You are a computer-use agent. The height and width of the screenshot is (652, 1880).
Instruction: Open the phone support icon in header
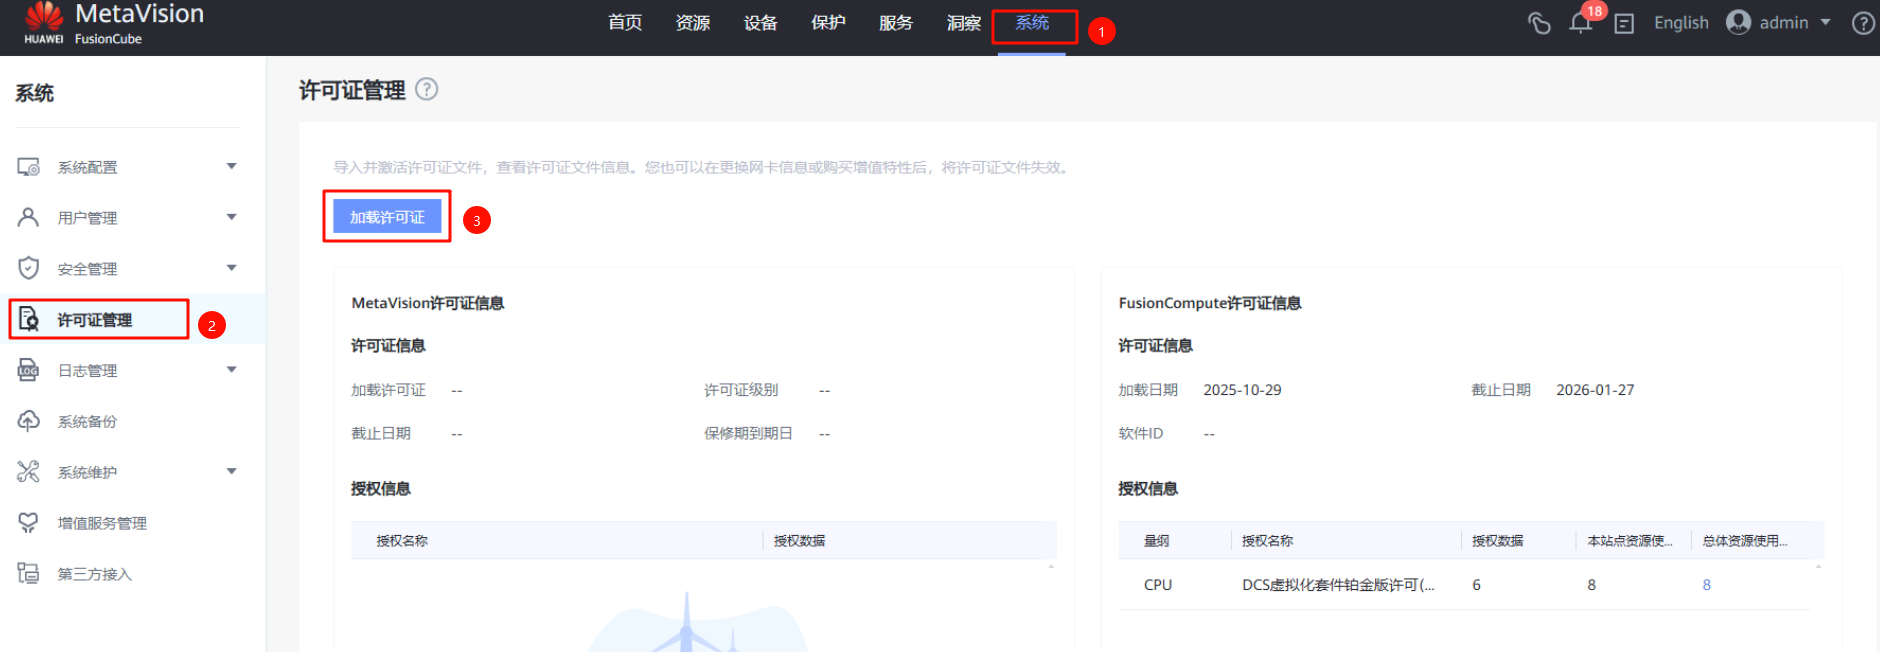click(x=1539, y=23)
